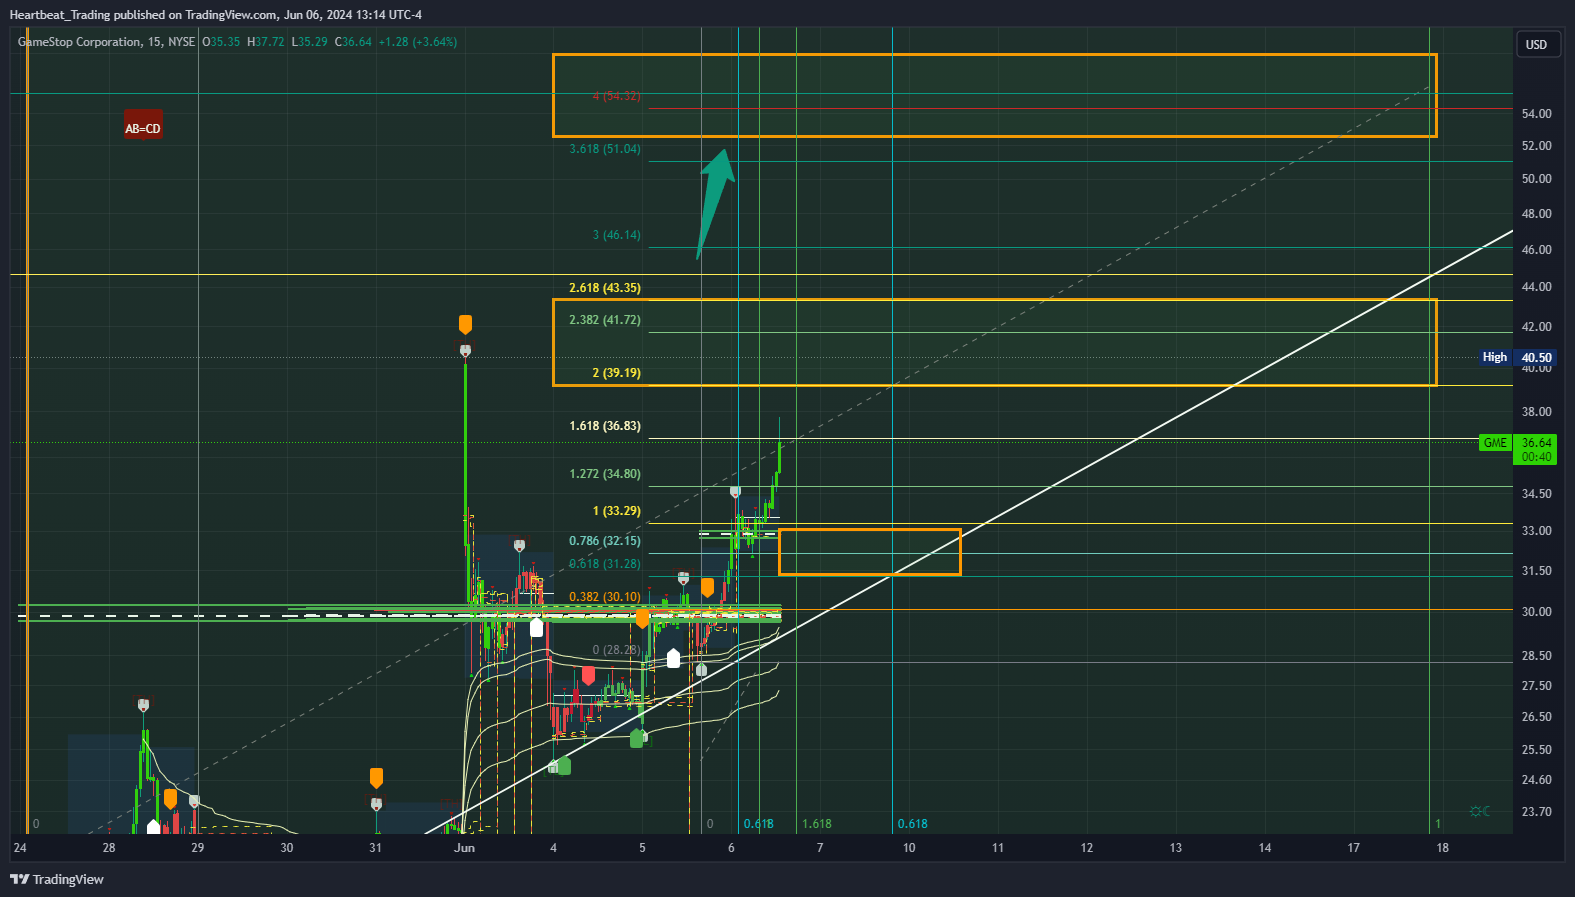Click the change value +1.28 (+3.64%)
This screenshot has width=1575, height=897.
[418, 42]
